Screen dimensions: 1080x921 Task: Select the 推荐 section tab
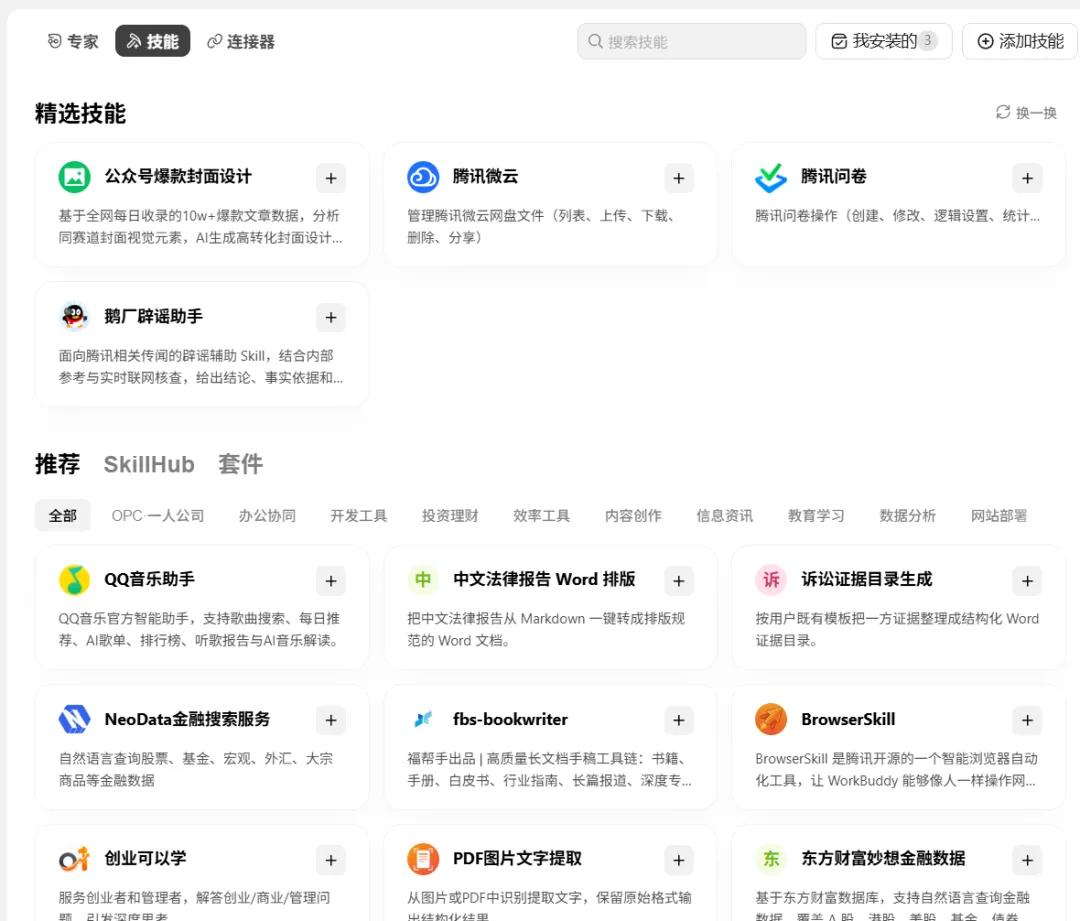(57, 464)
